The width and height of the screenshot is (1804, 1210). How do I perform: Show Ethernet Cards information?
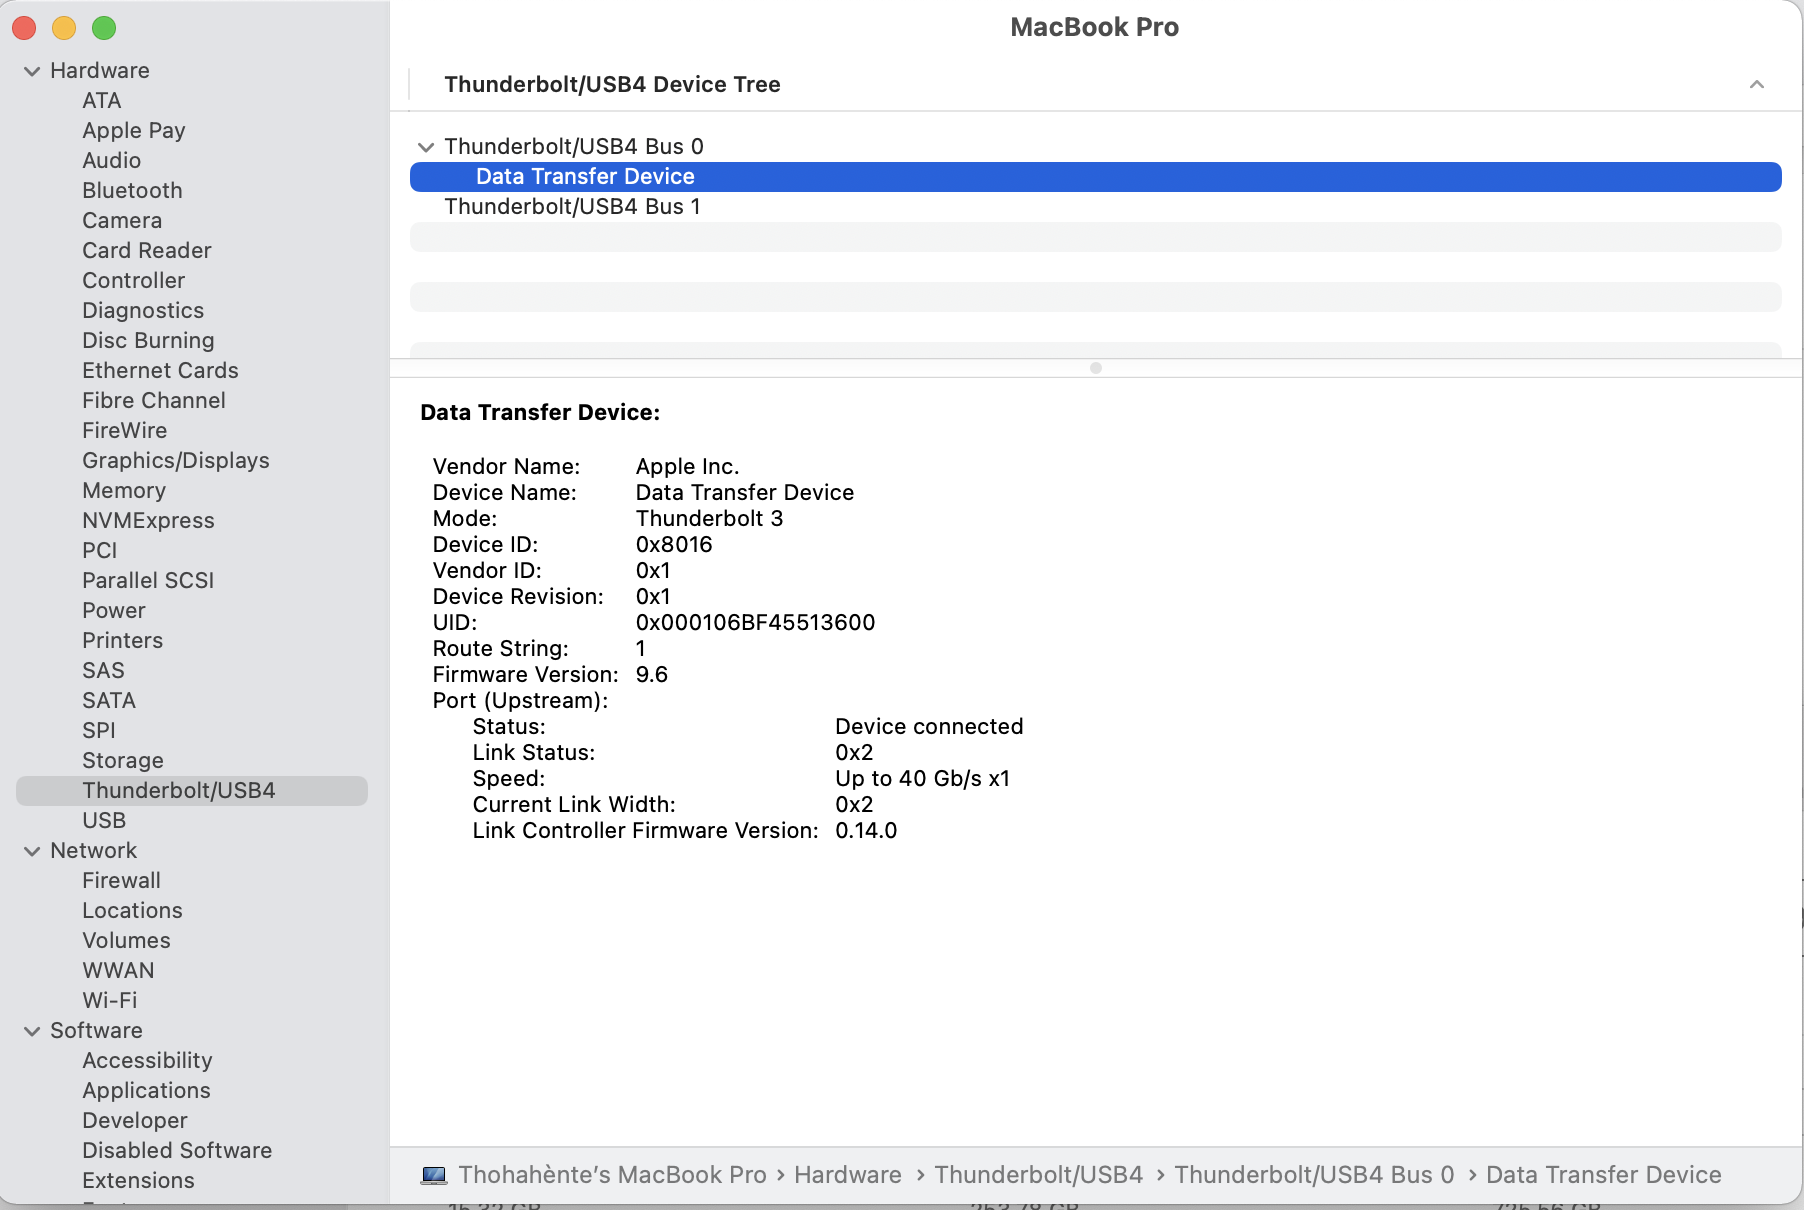160,371
